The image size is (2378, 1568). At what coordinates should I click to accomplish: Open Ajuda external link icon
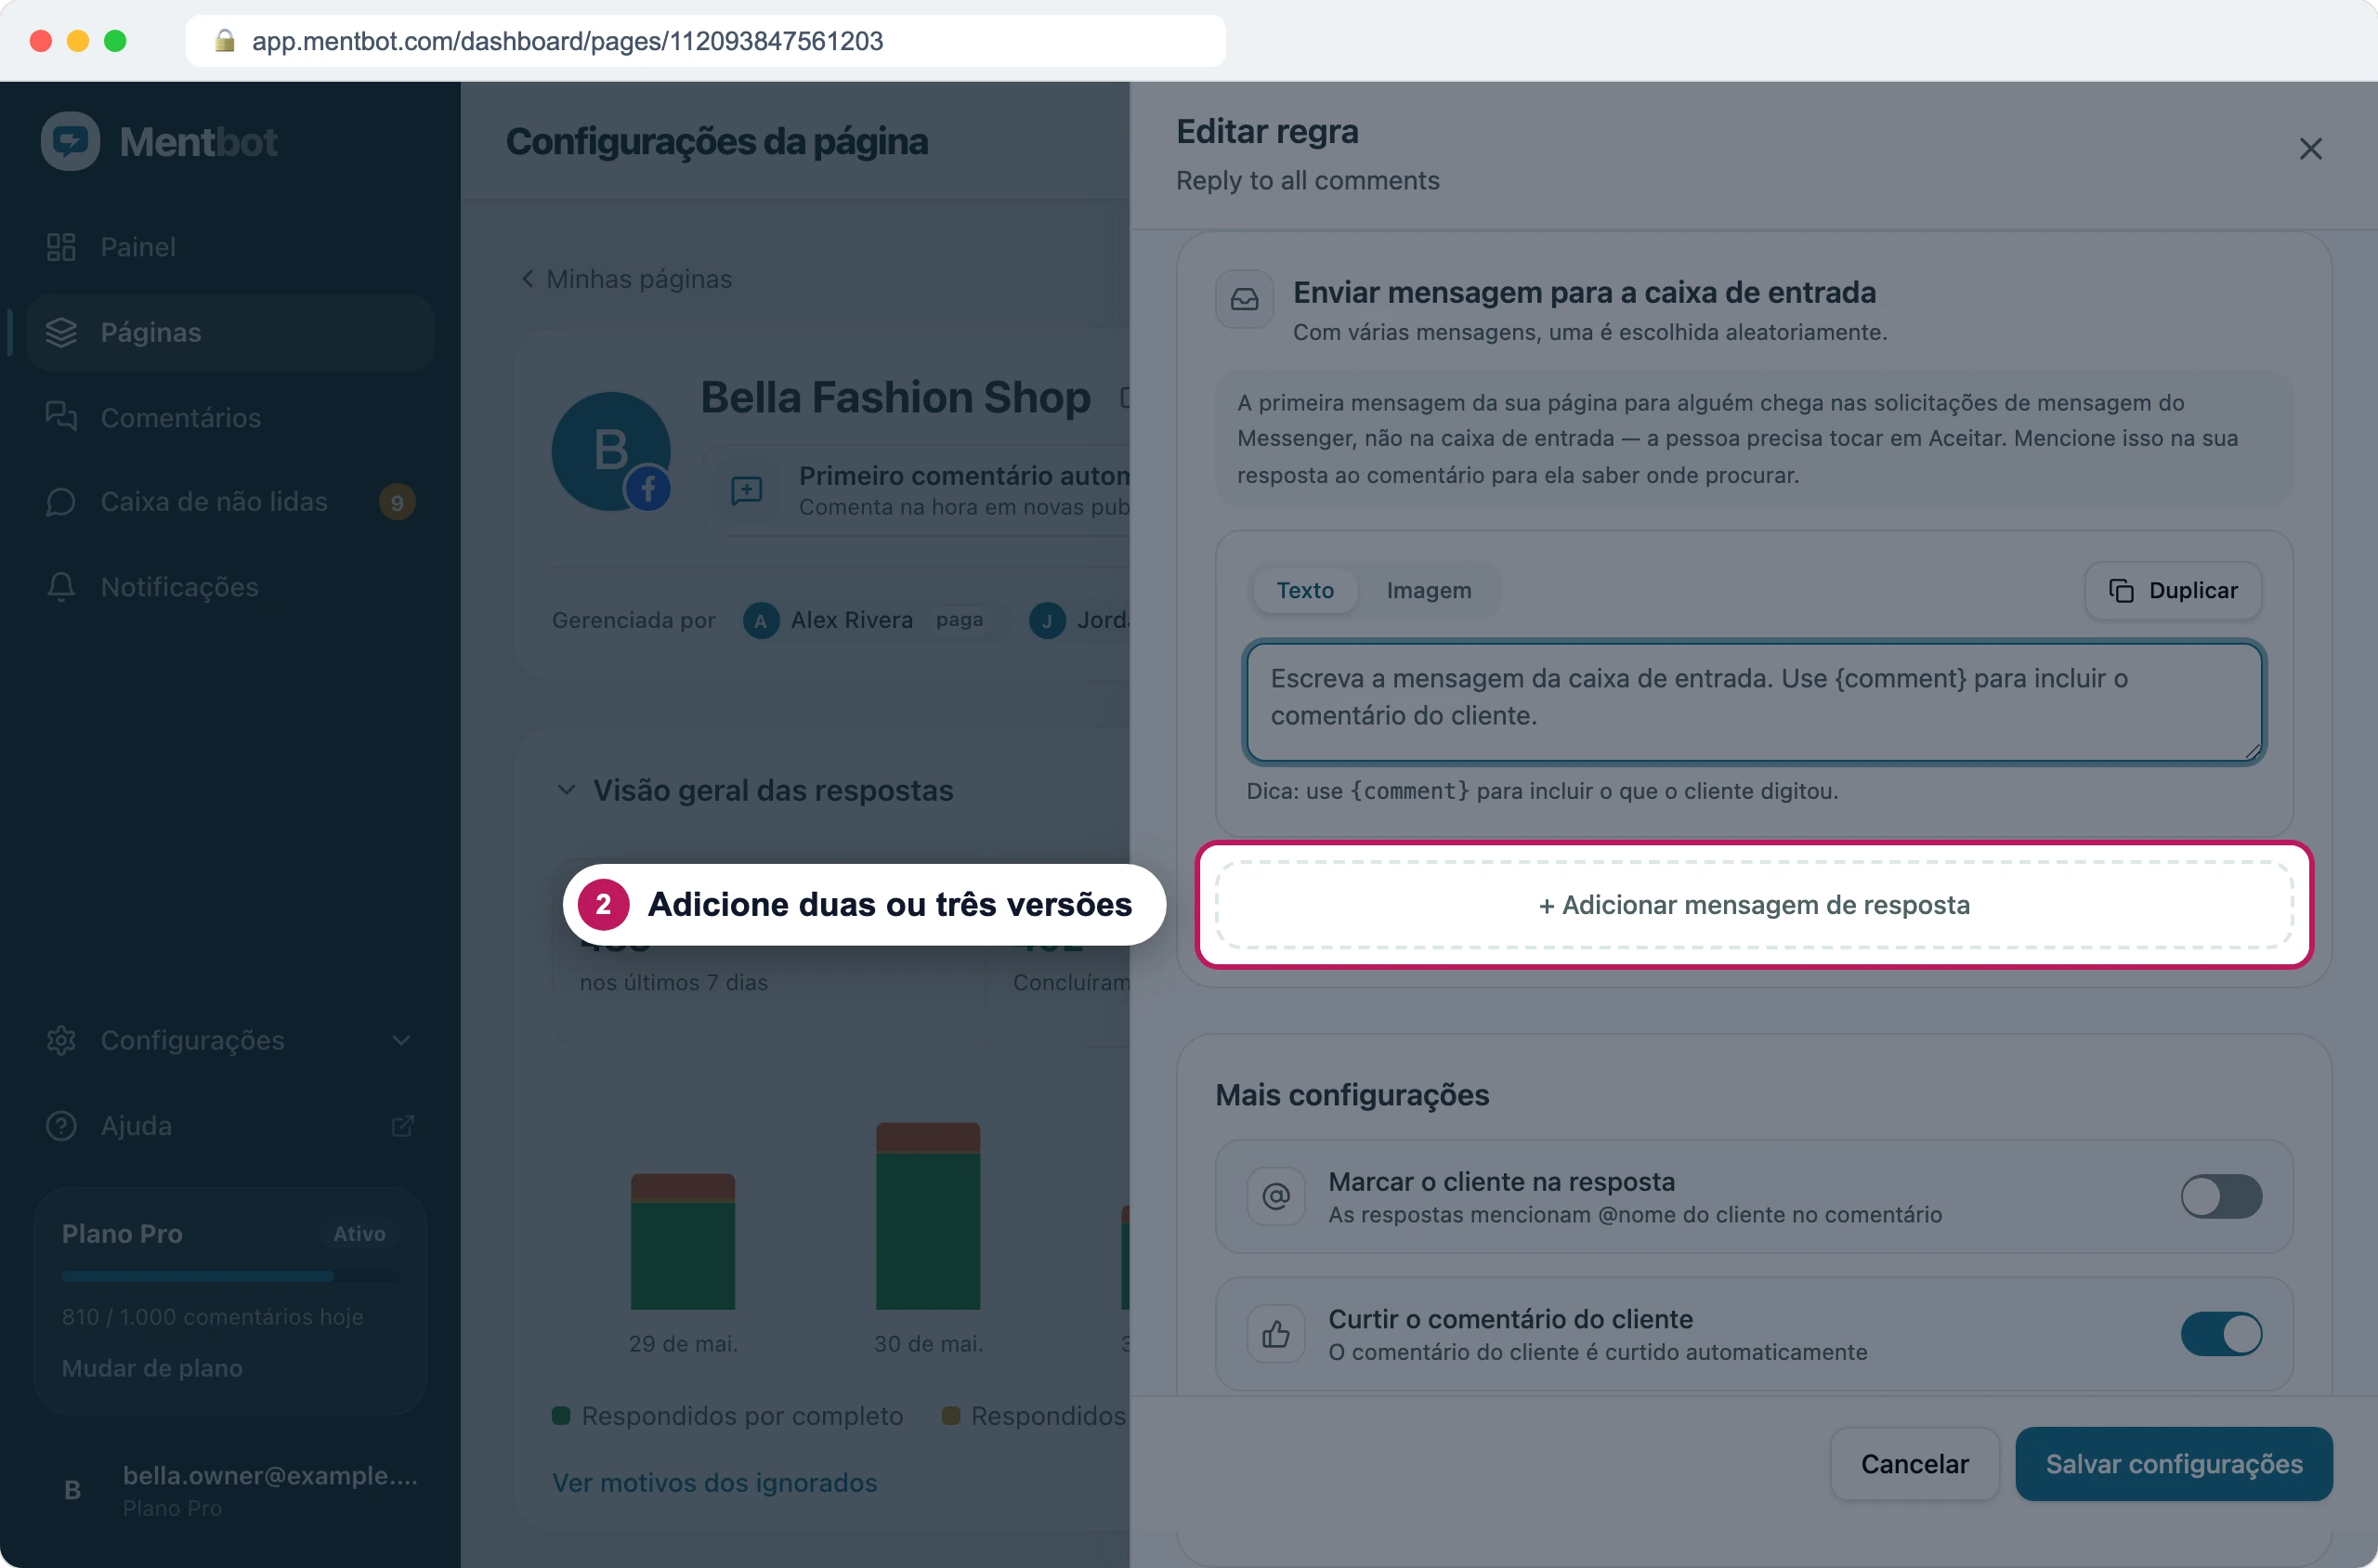pos(402,1126)
